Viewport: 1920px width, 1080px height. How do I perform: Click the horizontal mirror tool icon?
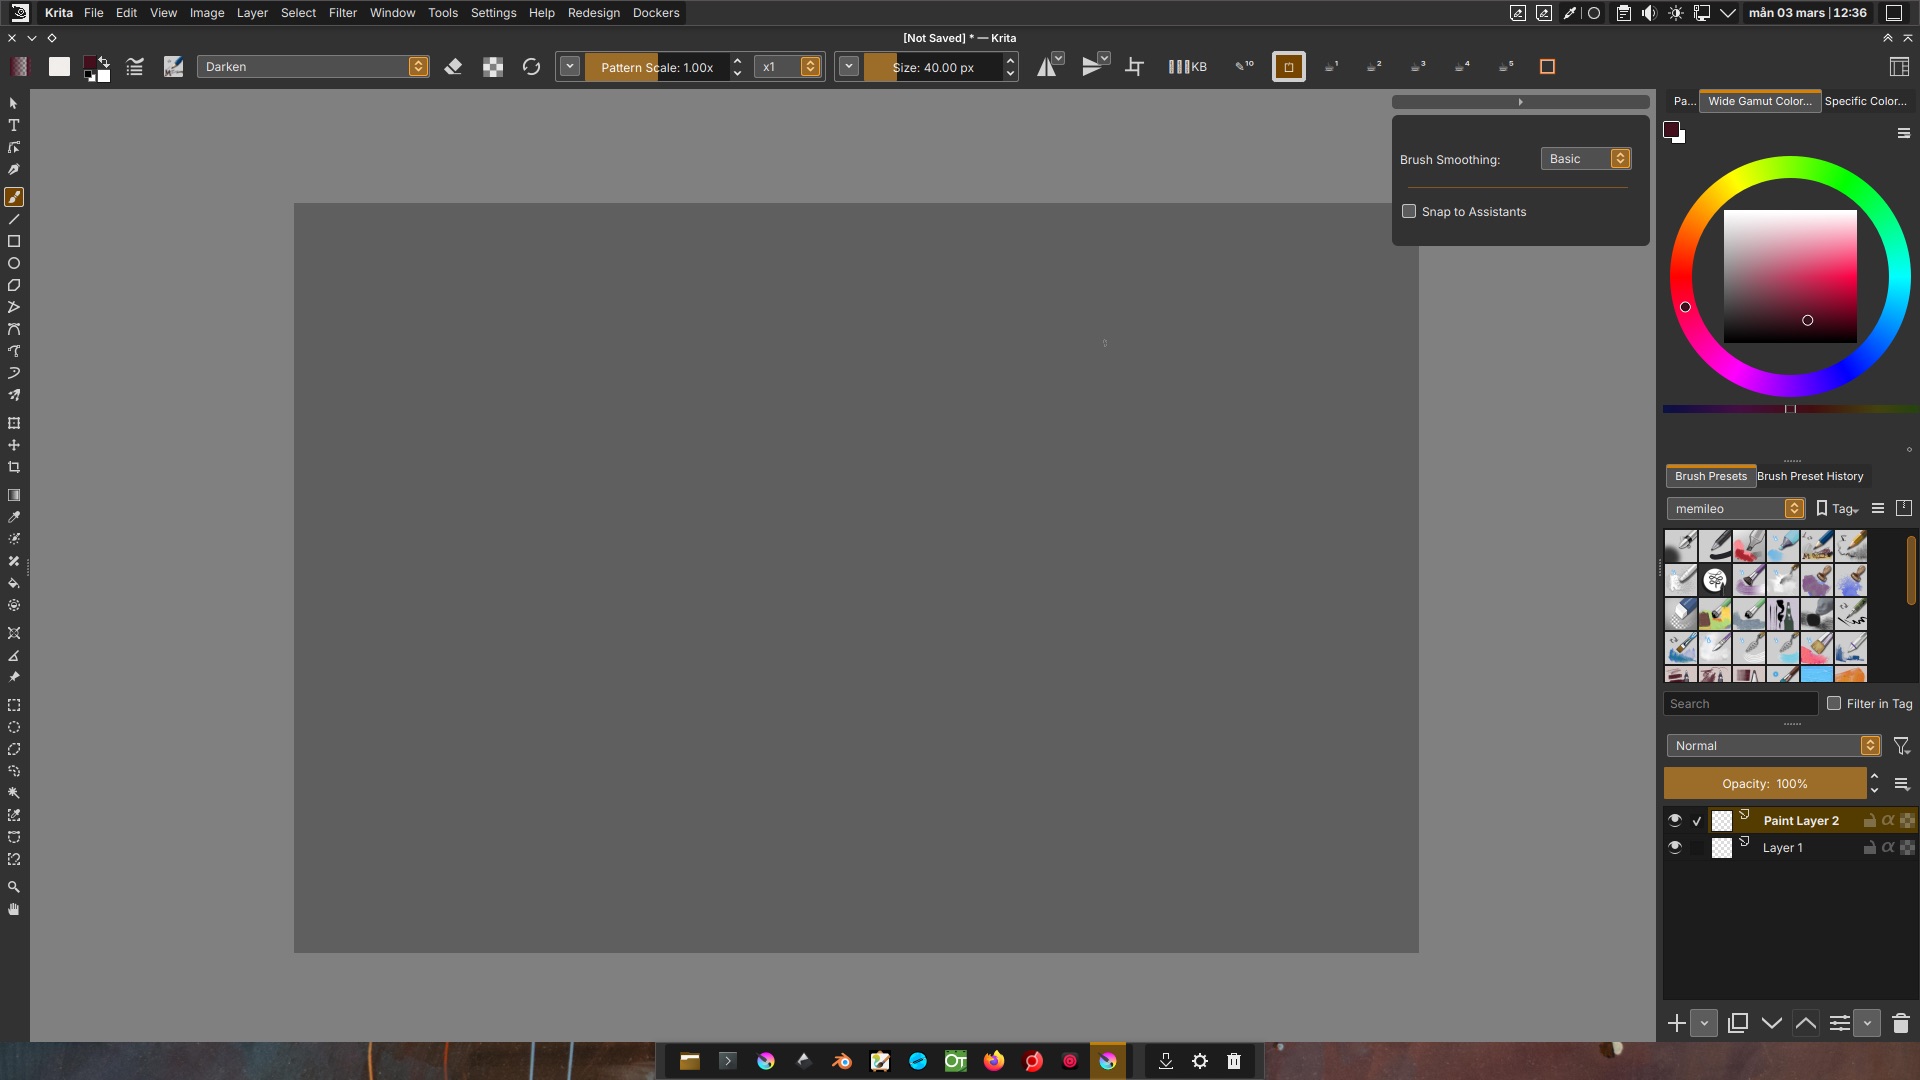click(1046, 67)
